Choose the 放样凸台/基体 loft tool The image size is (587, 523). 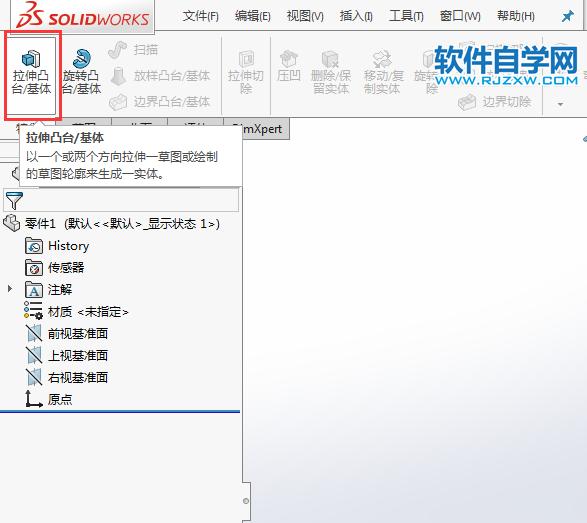point(160,76)
